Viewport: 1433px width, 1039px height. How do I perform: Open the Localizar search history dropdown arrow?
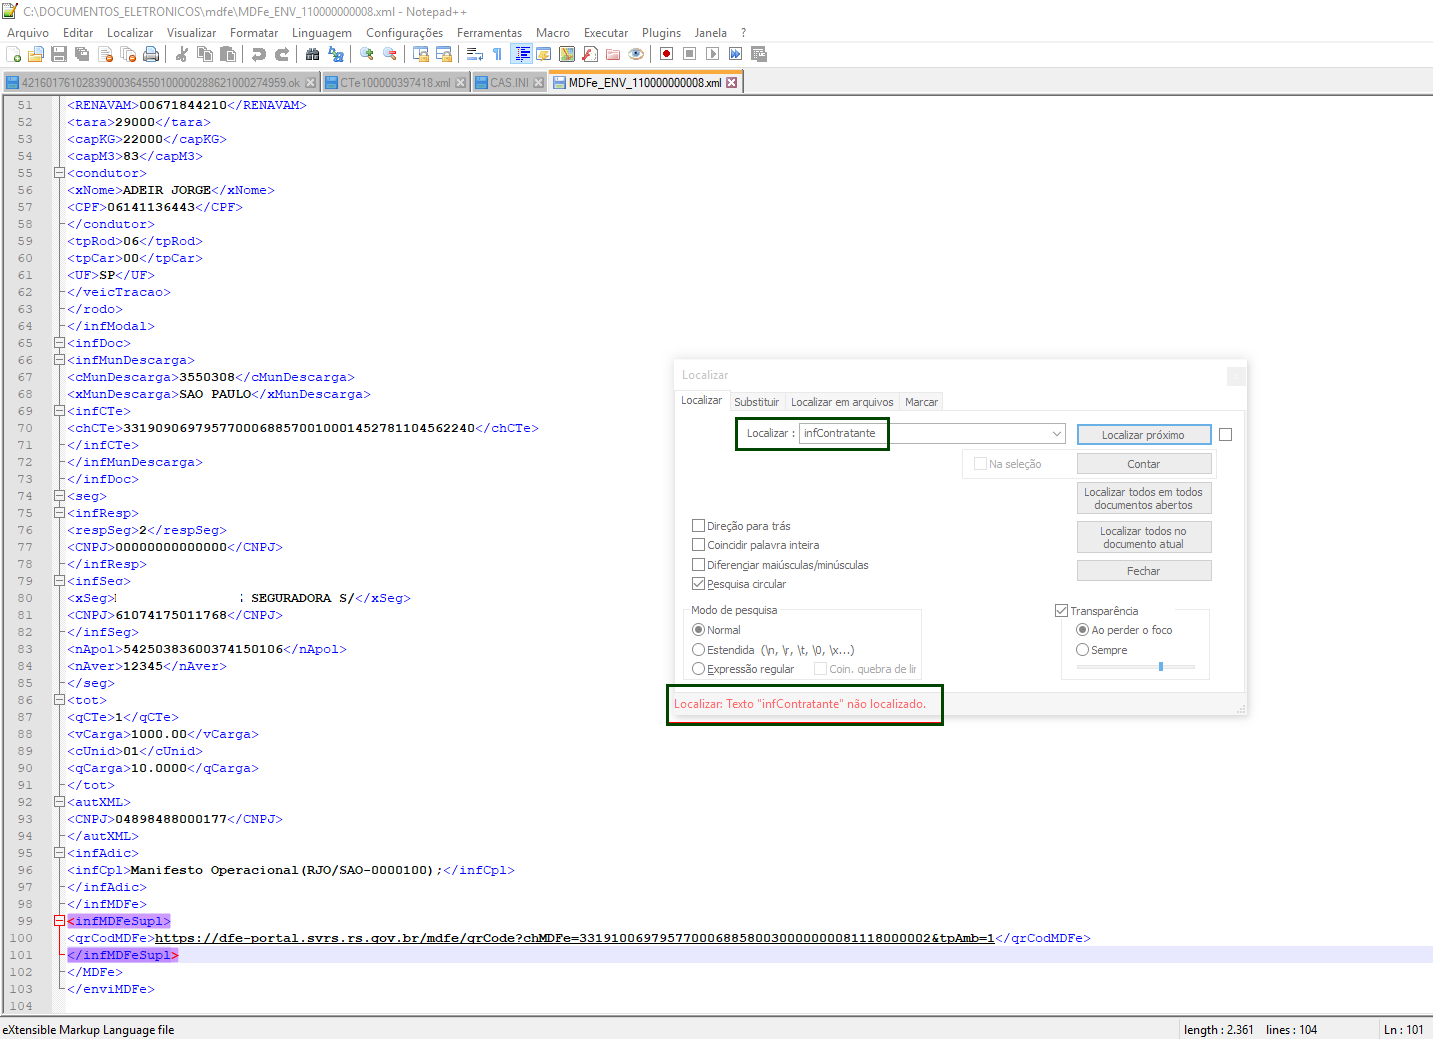(1057, 434)
